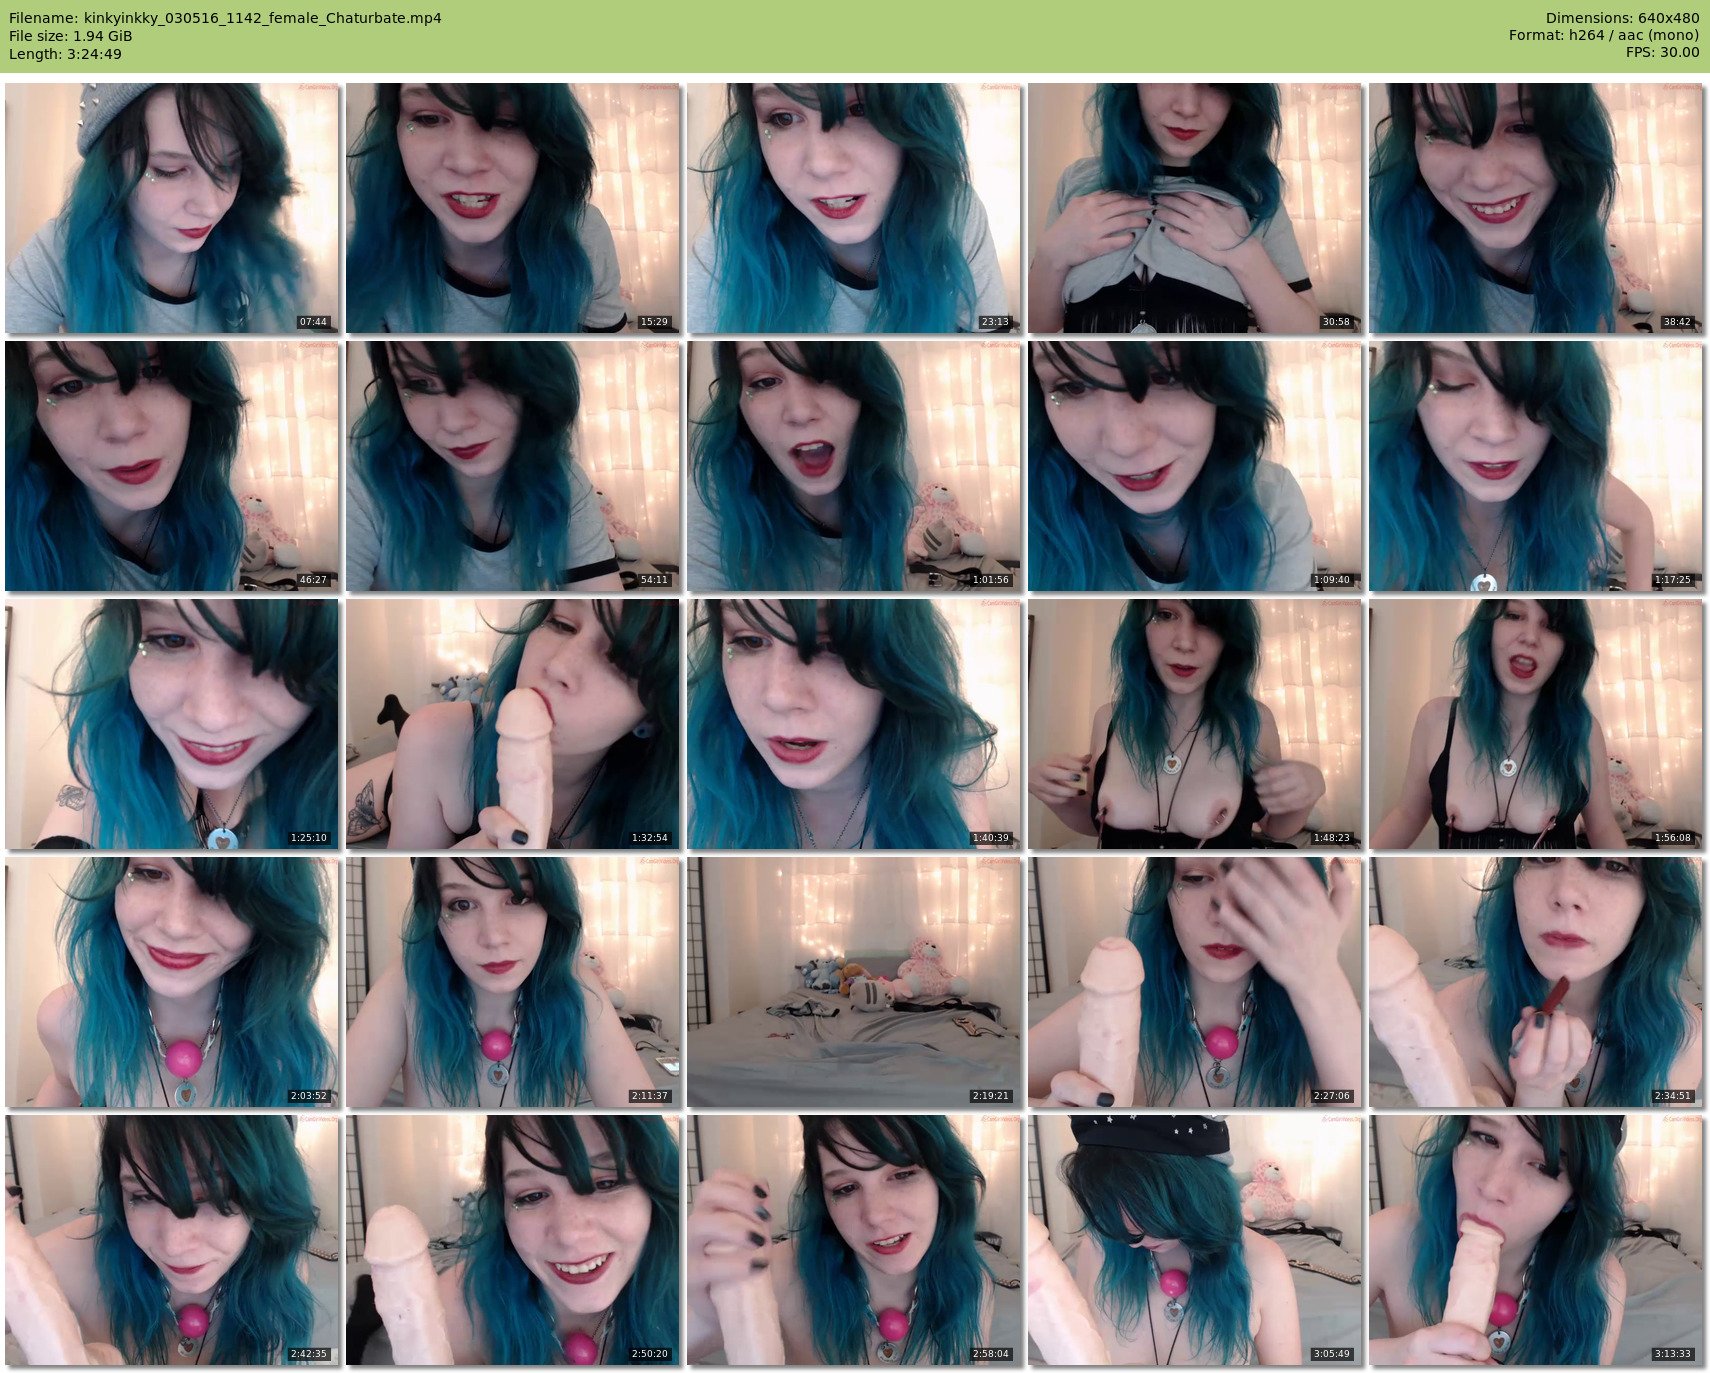Open the thumbnail at 23:13
The height and width of the screenshot is (1373, 1710).
854,208
